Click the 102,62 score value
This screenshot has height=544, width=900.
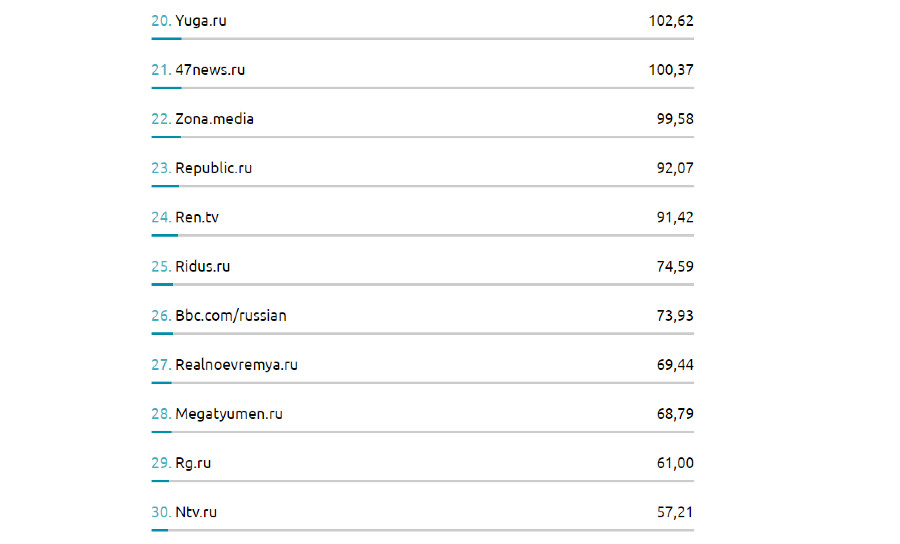(671, 21)
